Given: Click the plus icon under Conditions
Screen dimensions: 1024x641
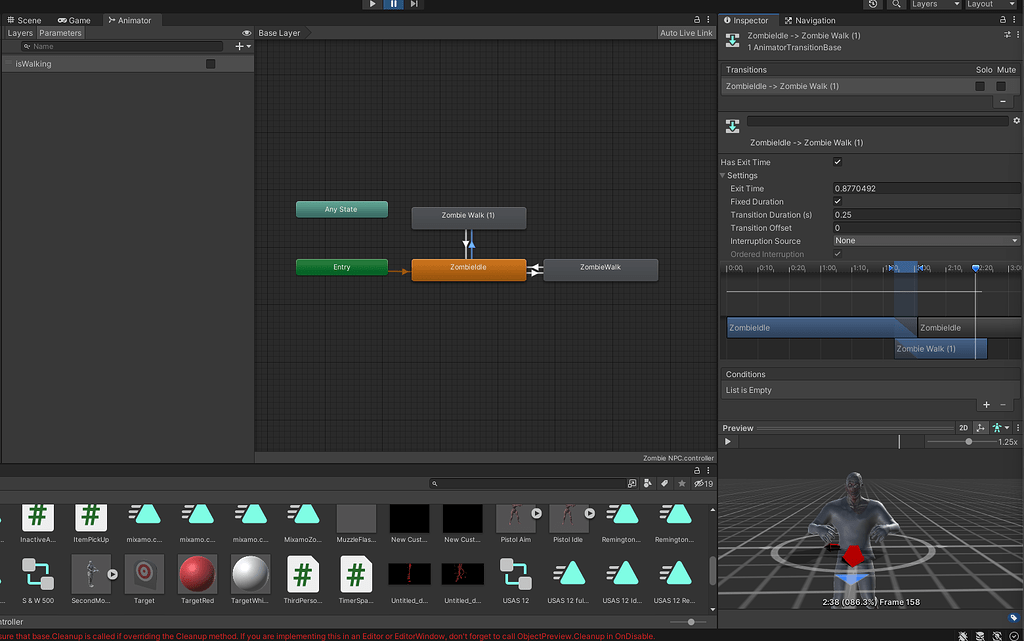Looking at the screenshot, I should tap(986, 405).
